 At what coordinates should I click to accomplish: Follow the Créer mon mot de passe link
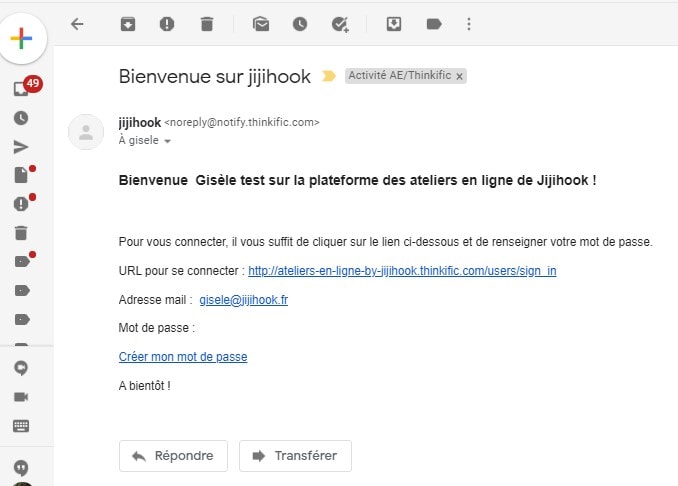click(x=183, y=357)
